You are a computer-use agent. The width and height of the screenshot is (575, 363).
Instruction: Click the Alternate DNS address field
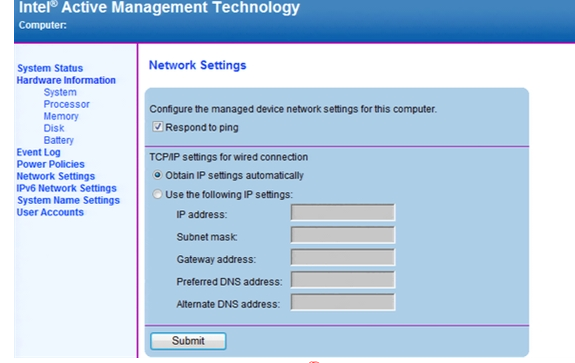tap(343, 302)
